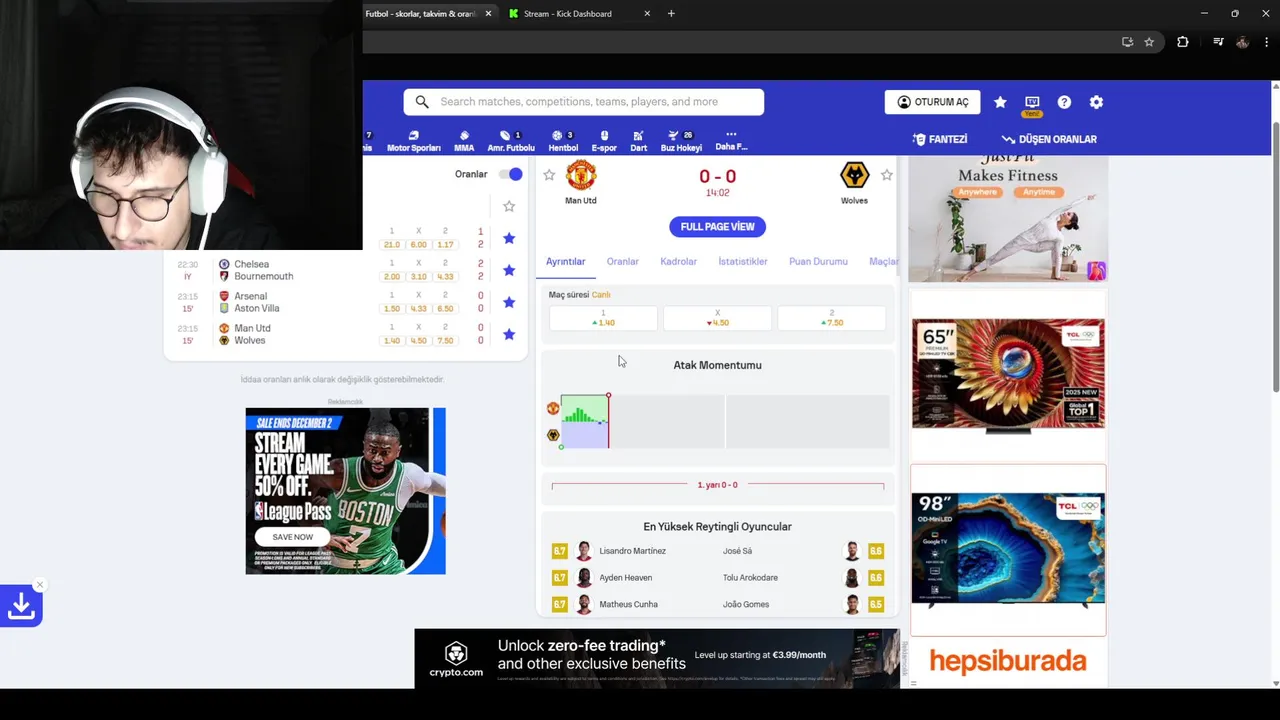This screenshot has height=720, width=1280.
Task: Toggle the Oranlar odds switch
Action: tap(511, 174)
